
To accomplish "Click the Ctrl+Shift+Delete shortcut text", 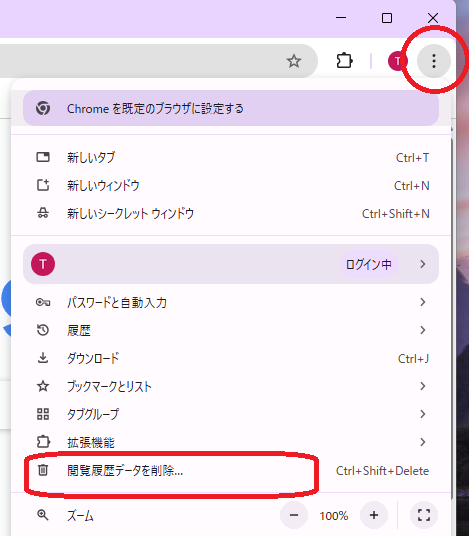I will (382, 471).
